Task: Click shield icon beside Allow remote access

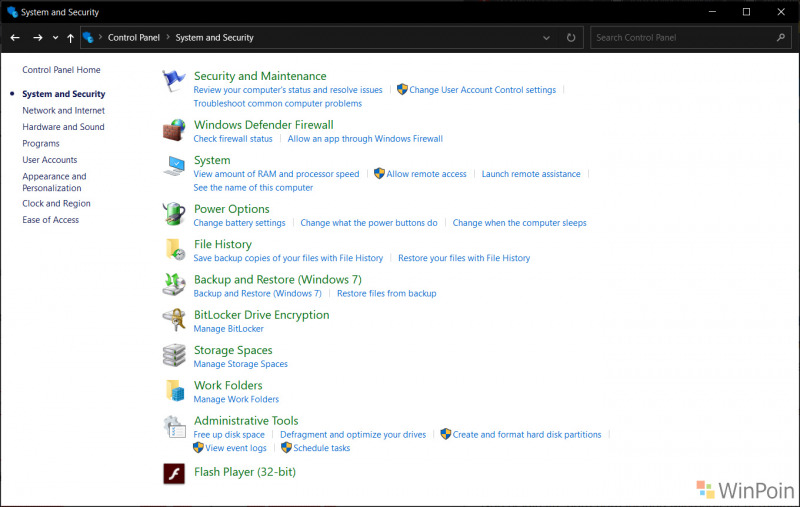Action: 379,173
